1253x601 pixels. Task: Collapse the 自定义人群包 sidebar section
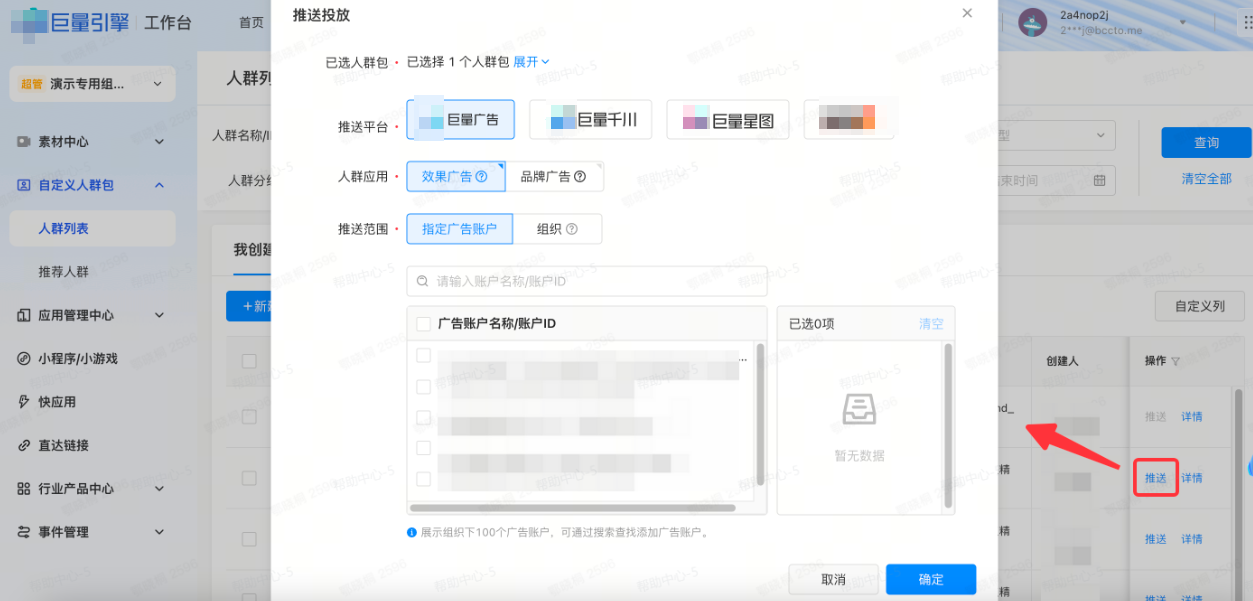click(x=158, y=185)
